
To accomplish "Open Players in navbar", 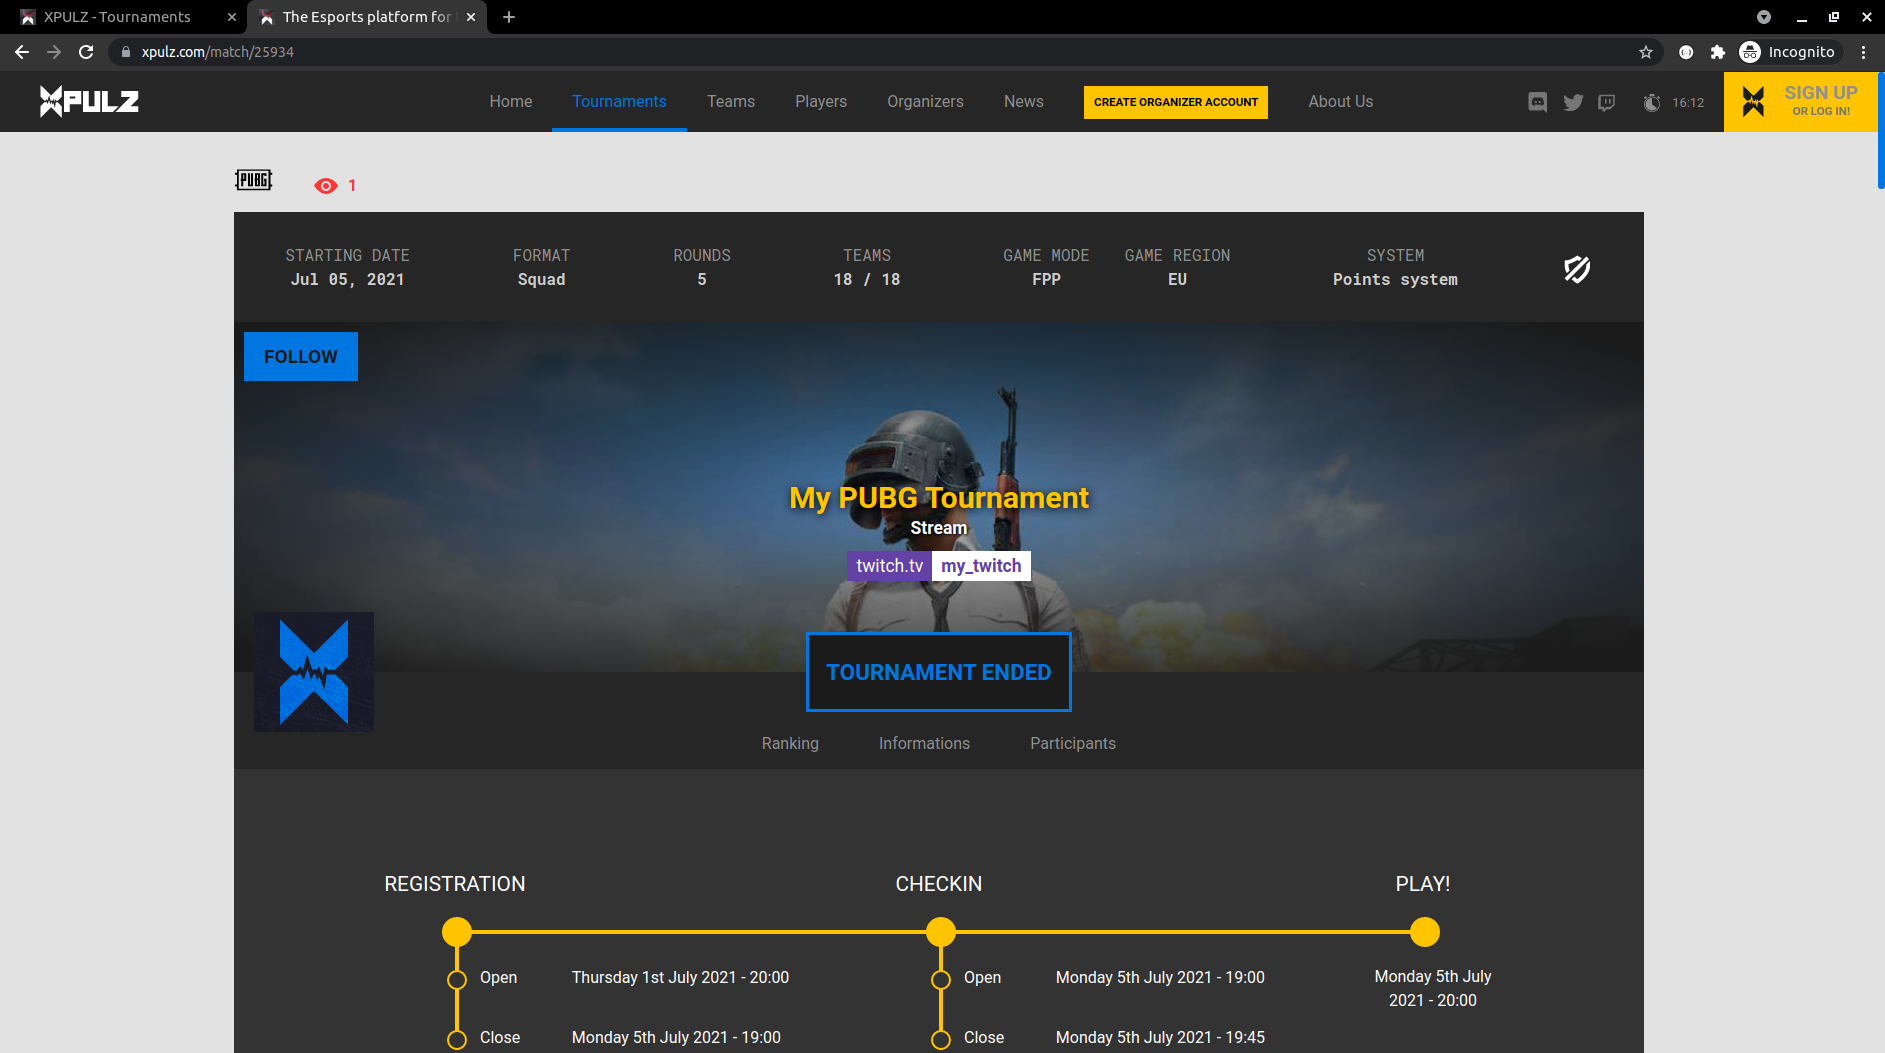I will point(821,102).
